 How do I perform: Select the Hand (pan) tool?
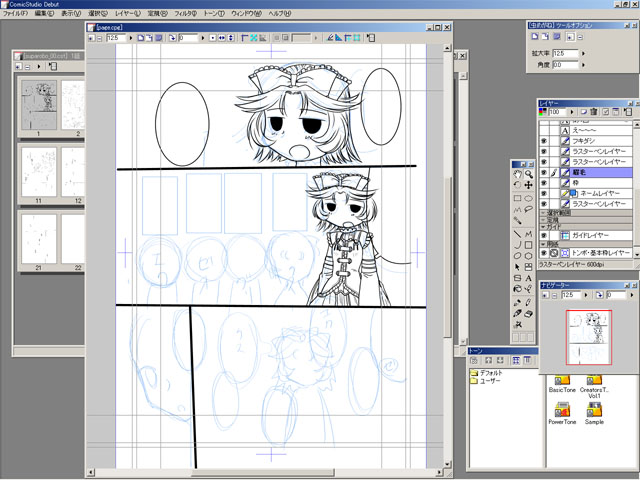click(x=517, y=174)
